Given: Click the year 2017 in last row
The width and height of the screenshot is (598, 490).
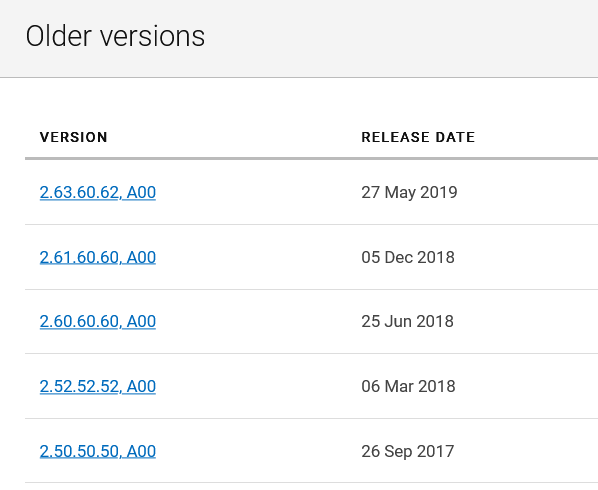Looking at the screenshot, I should [x=435, y=451].
